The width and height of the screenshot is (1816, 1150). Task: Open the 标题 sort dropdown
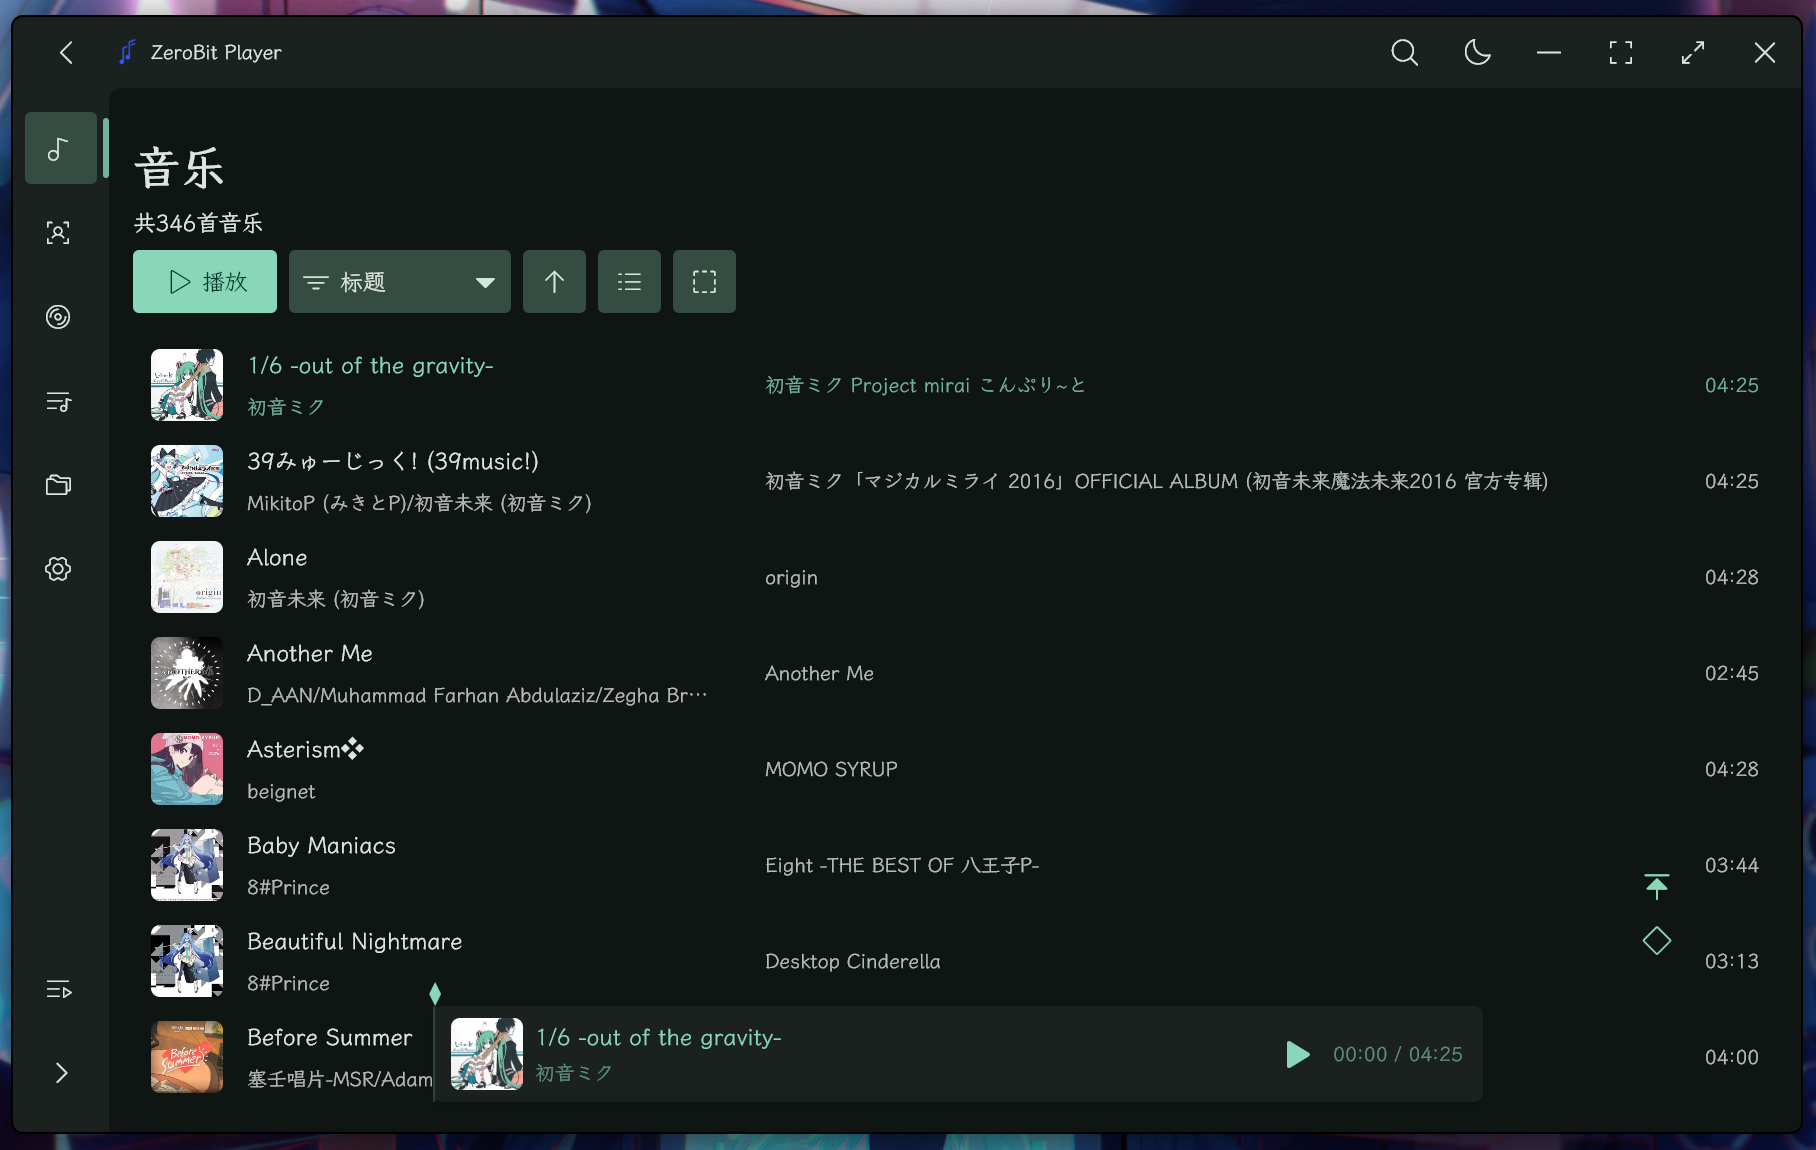click(x=400, y=282)
